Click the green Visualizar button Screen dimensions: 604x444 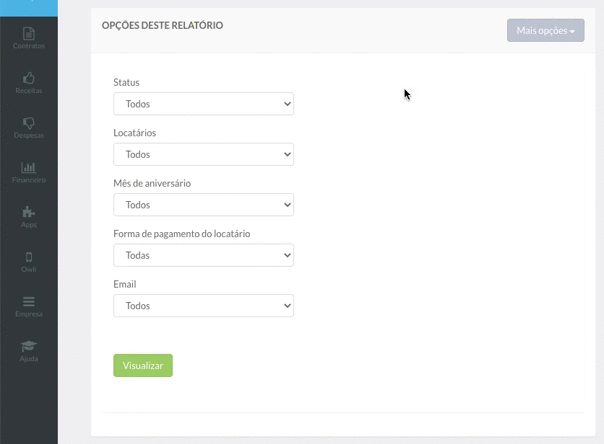tap(143, 365)
